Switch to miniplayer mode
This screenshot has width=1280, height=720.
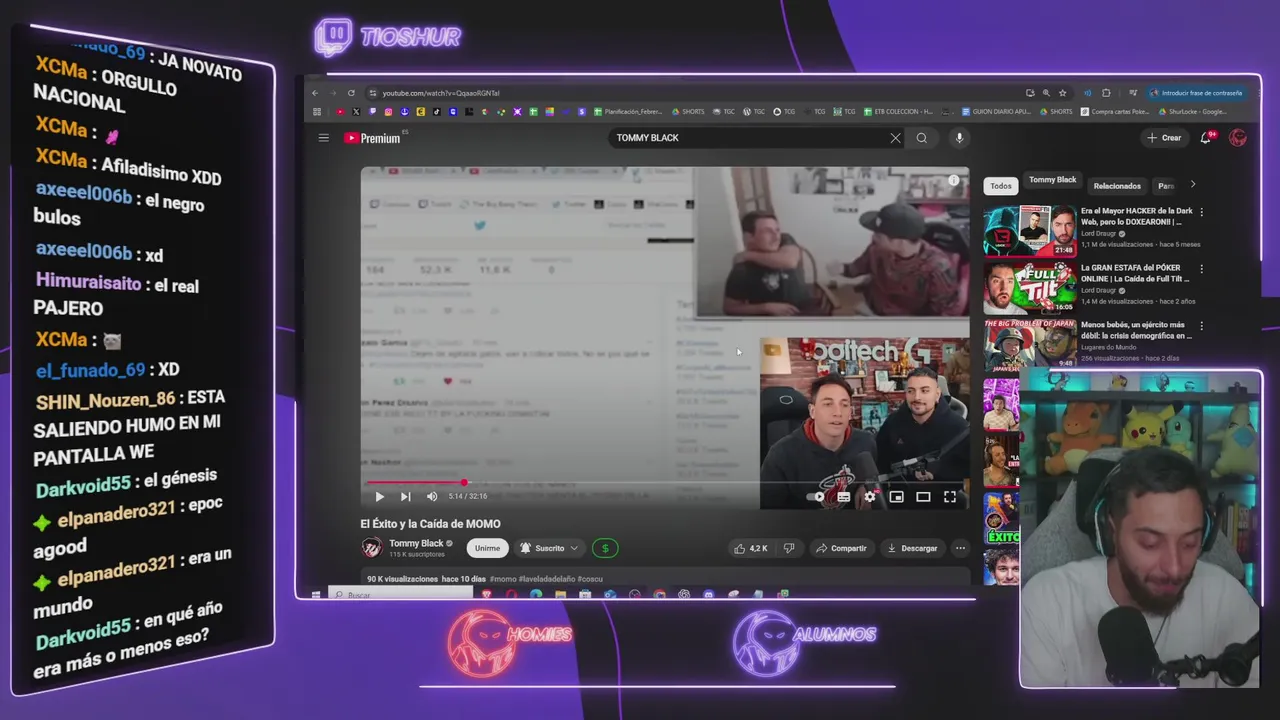click(x=896, y=496)
